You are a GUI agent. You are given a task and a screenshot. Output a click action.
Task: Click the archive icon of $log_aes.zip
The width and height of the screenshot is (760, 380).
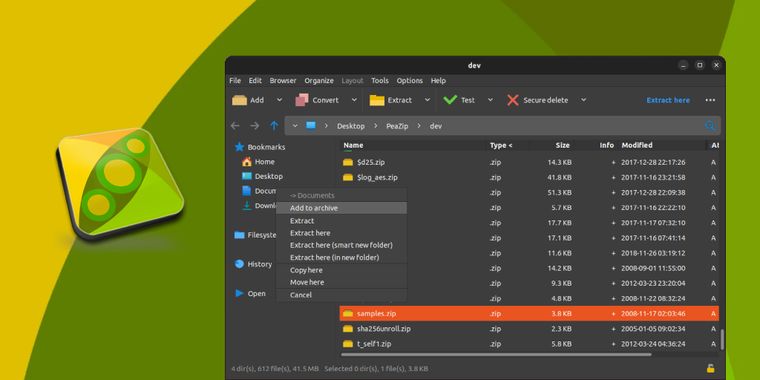pyautogui.click(x=348, y=177)
